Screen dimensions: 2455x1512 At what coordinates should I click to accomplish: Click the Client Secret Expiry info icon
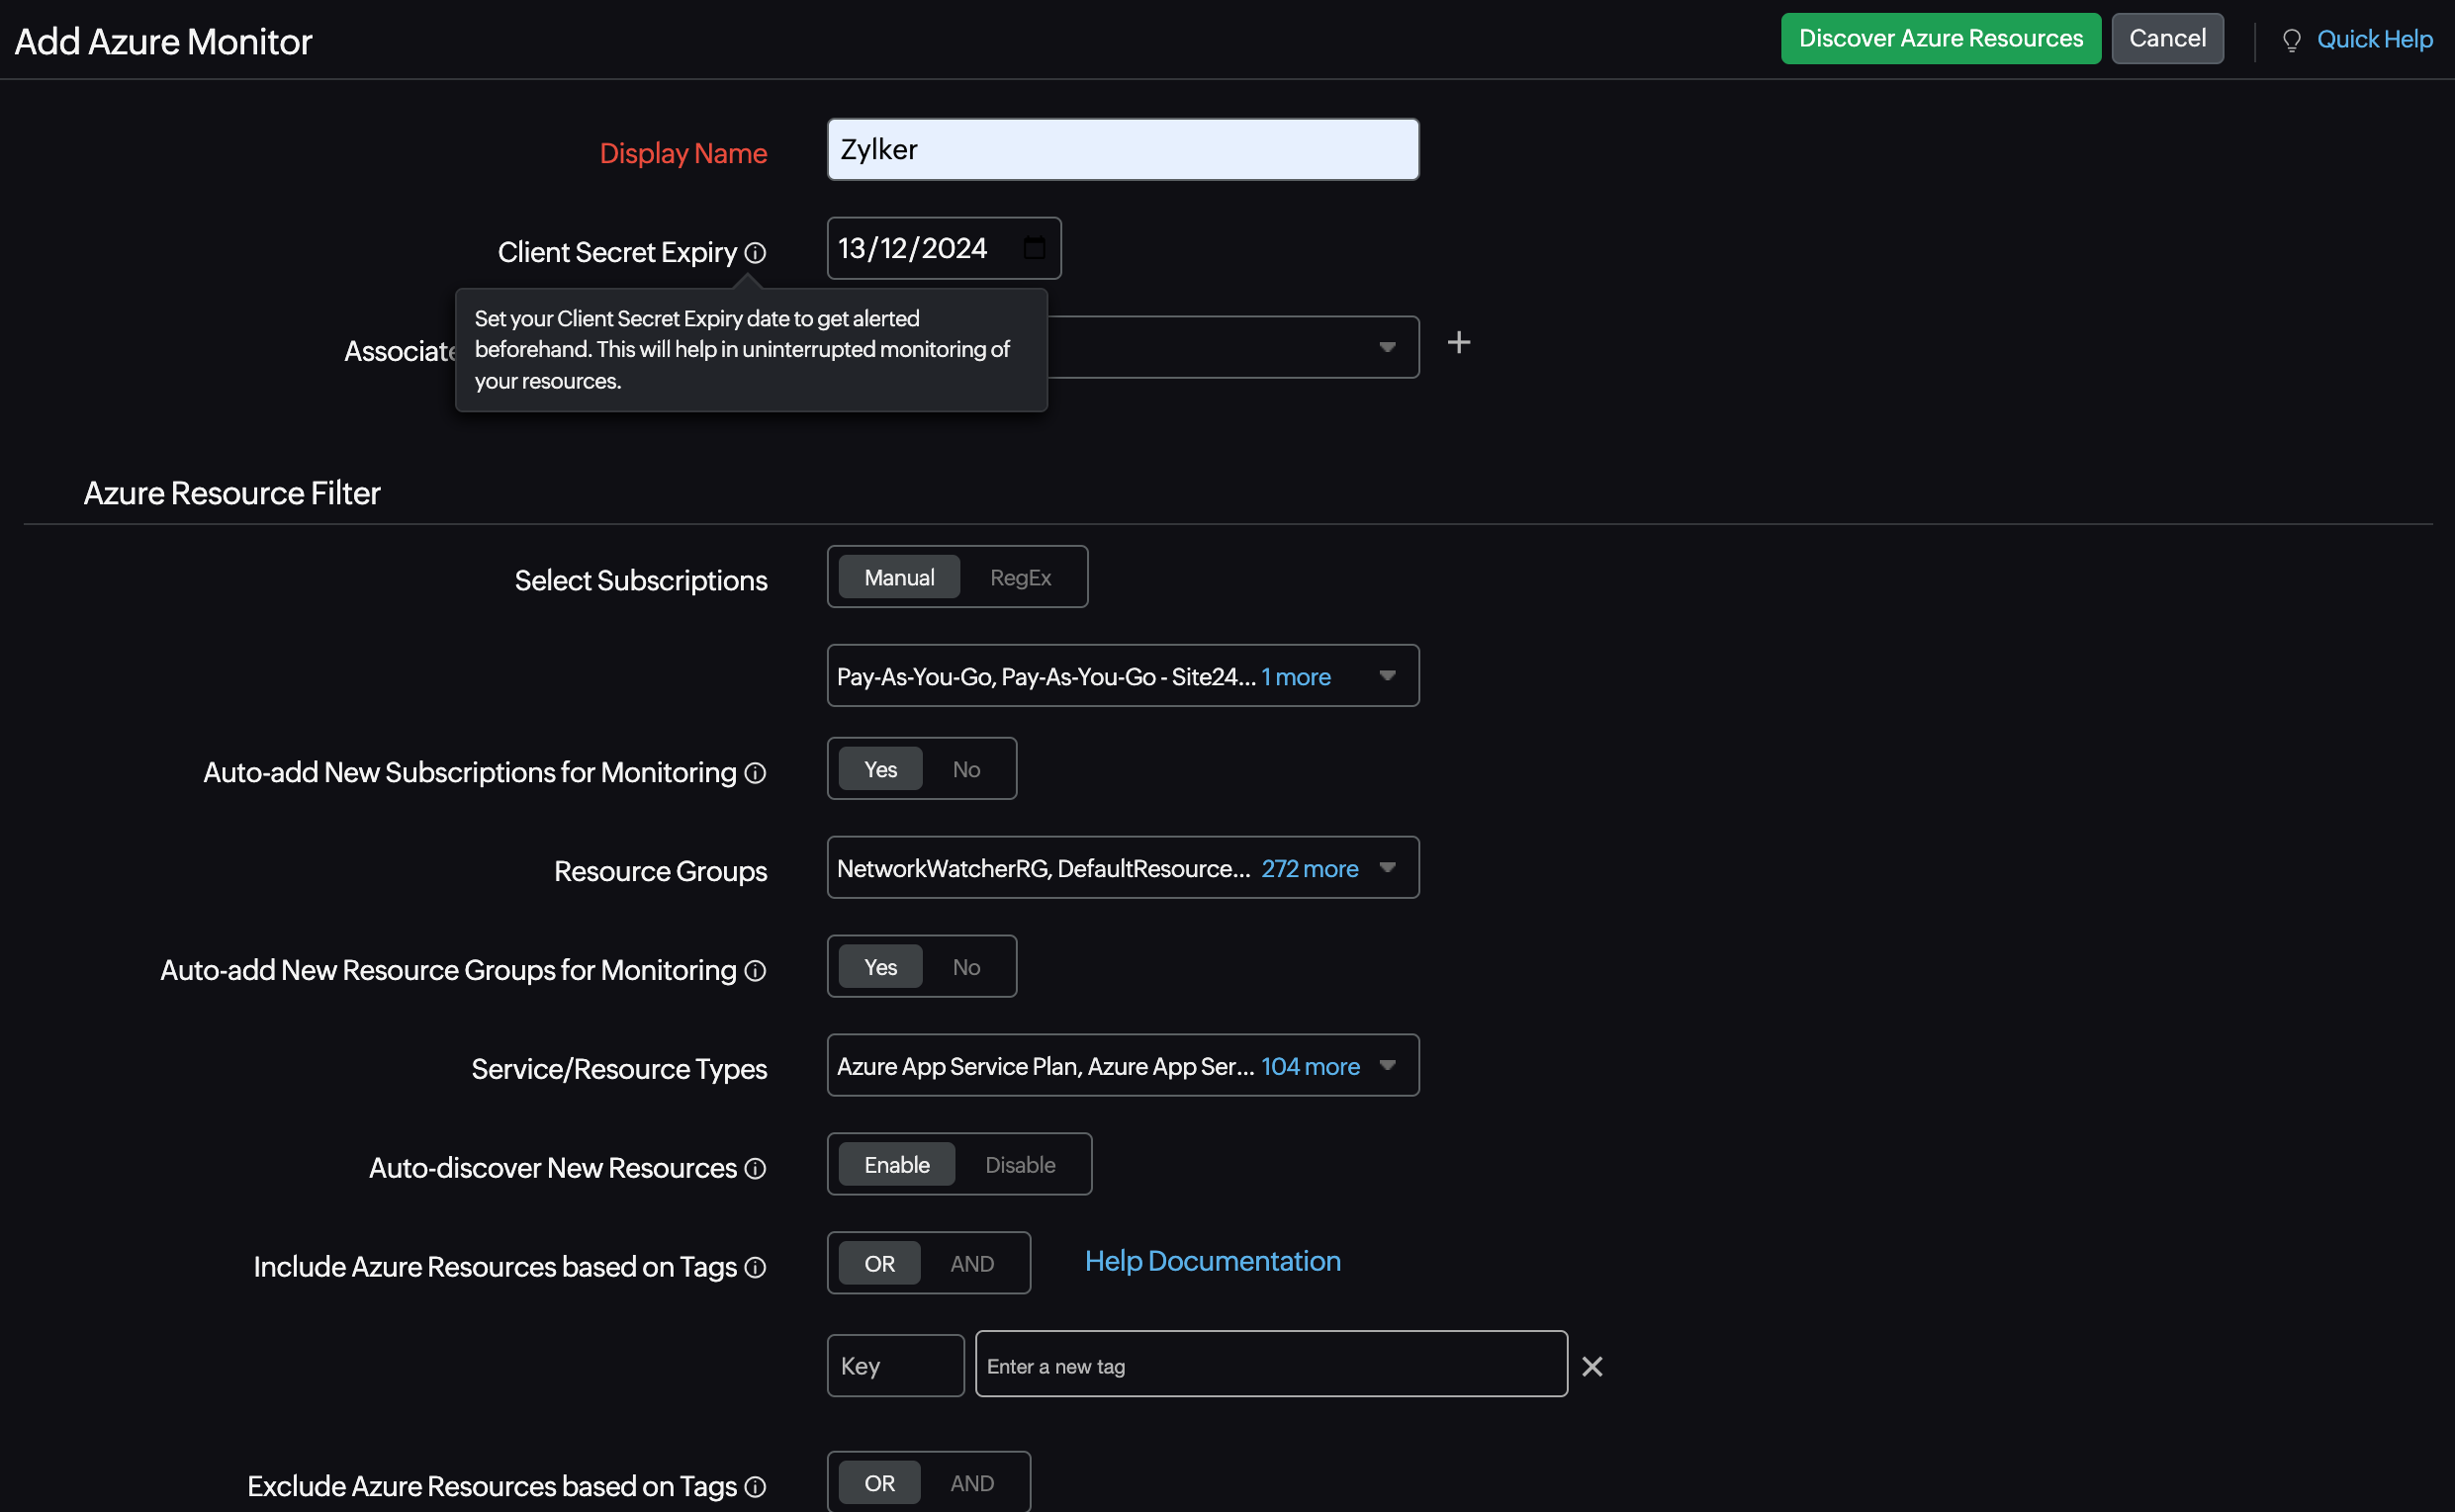(755, 253)
